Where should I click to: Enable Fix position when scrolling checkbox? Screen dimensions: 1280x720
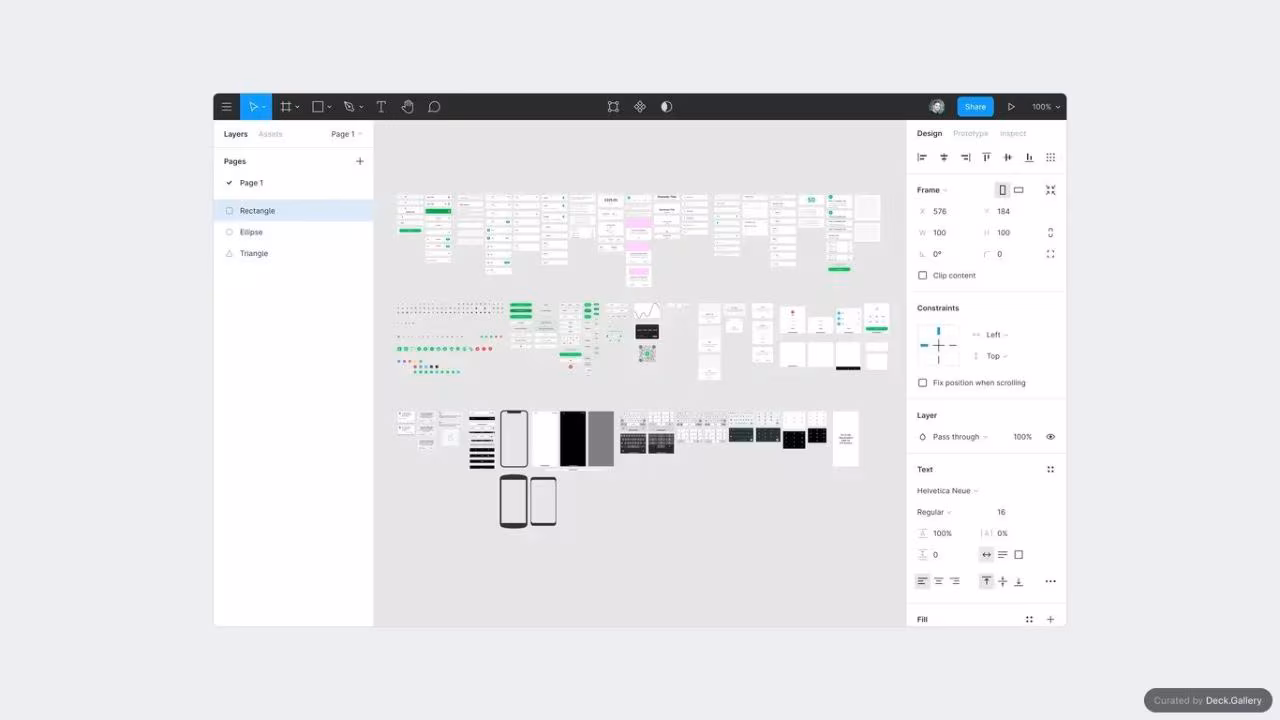922,383
